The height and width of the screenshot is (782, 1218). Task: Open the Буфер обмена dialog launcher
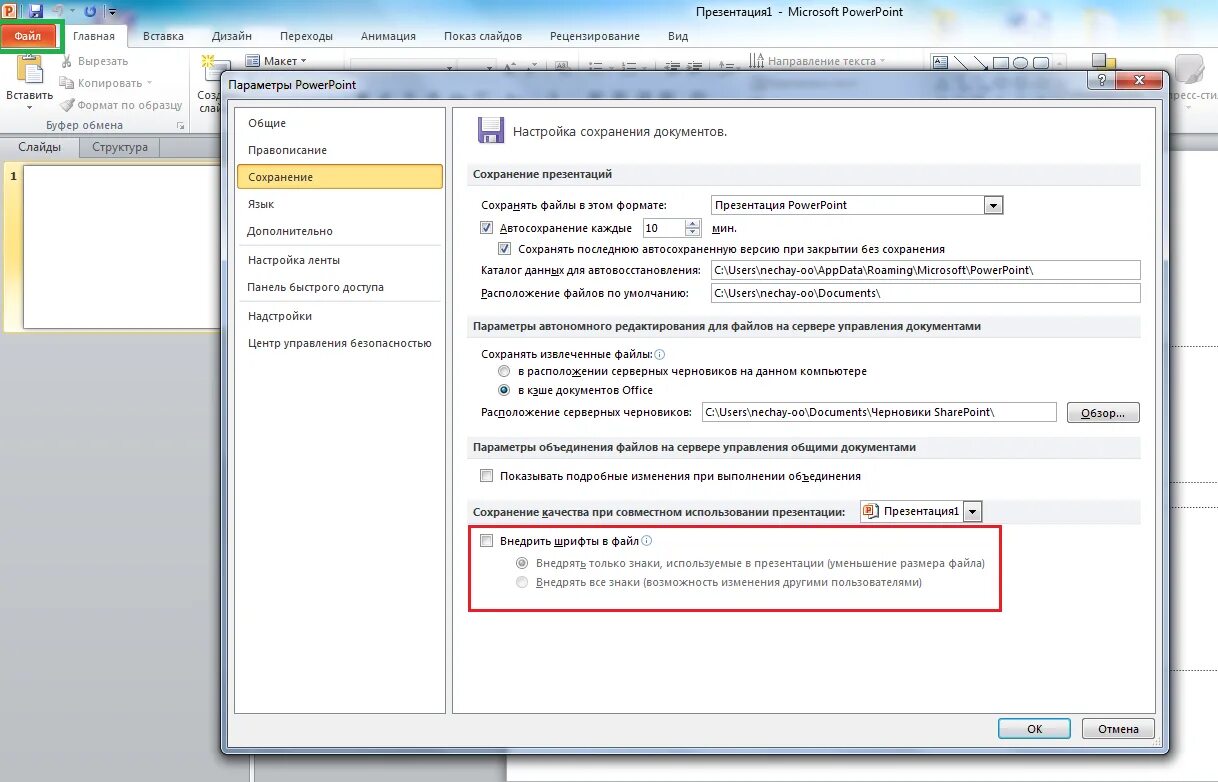[x=181, y=126]
